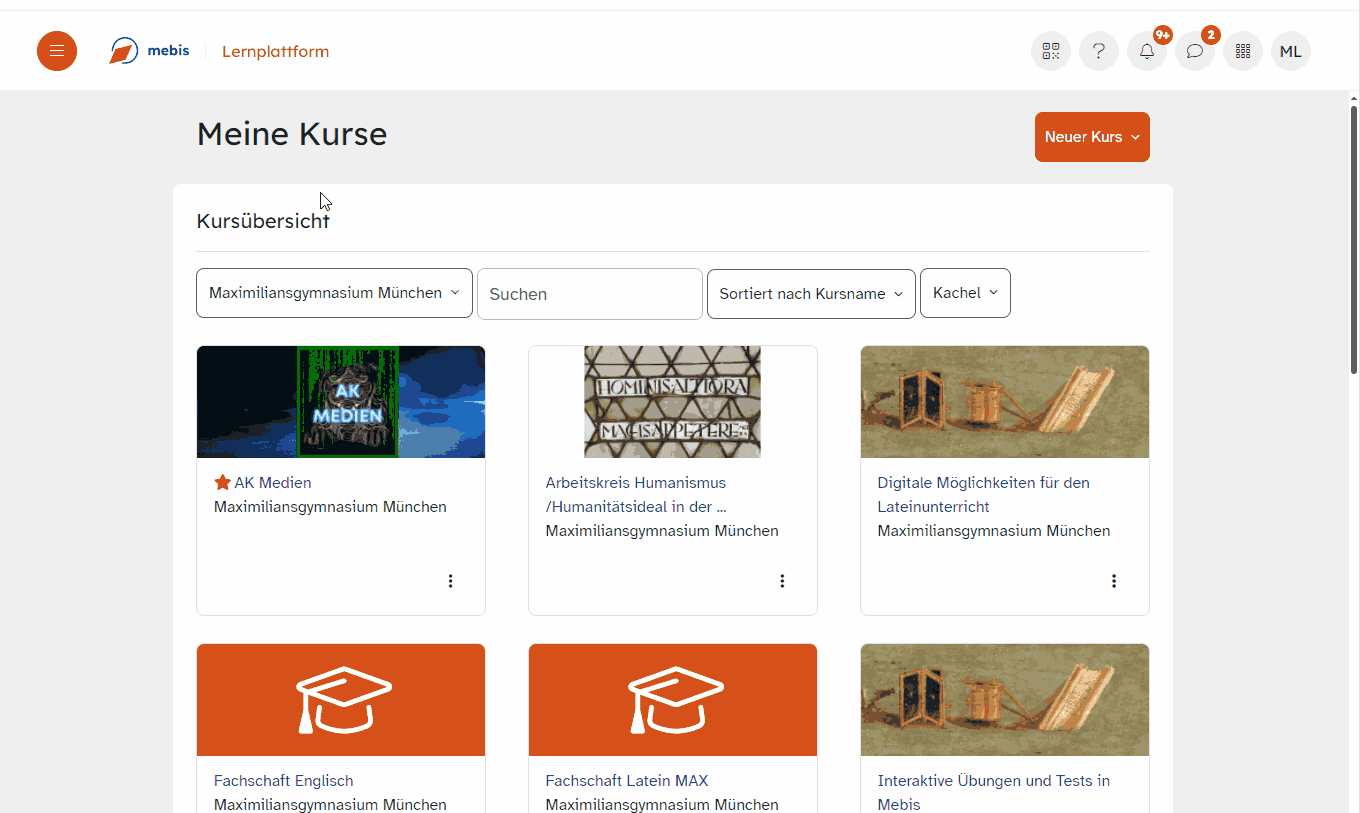Show notifications via the bell icon
Image resolution: width=1360 pixels, height=813 pixels.
pyautogui.click(x=1147, y=51)
